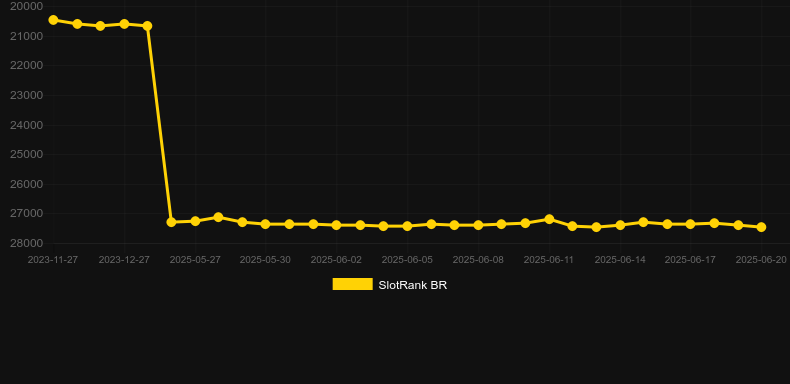Click the 2025-06-05 x-axis date label
Screen dimensions: 790x384
coord(407,260)
